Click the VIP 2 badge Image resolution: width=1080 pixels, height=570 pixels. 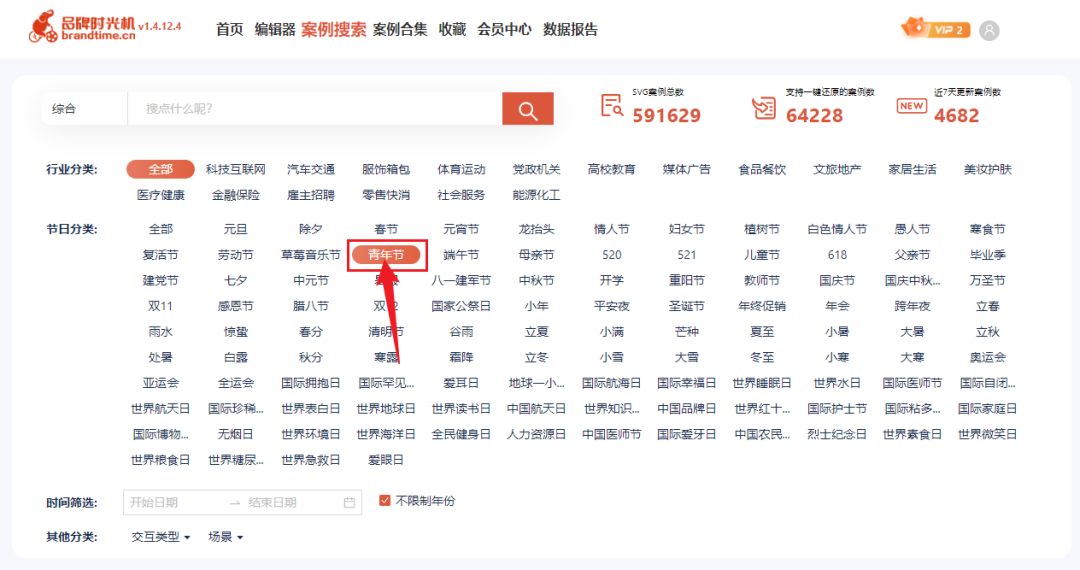point(937,29)
